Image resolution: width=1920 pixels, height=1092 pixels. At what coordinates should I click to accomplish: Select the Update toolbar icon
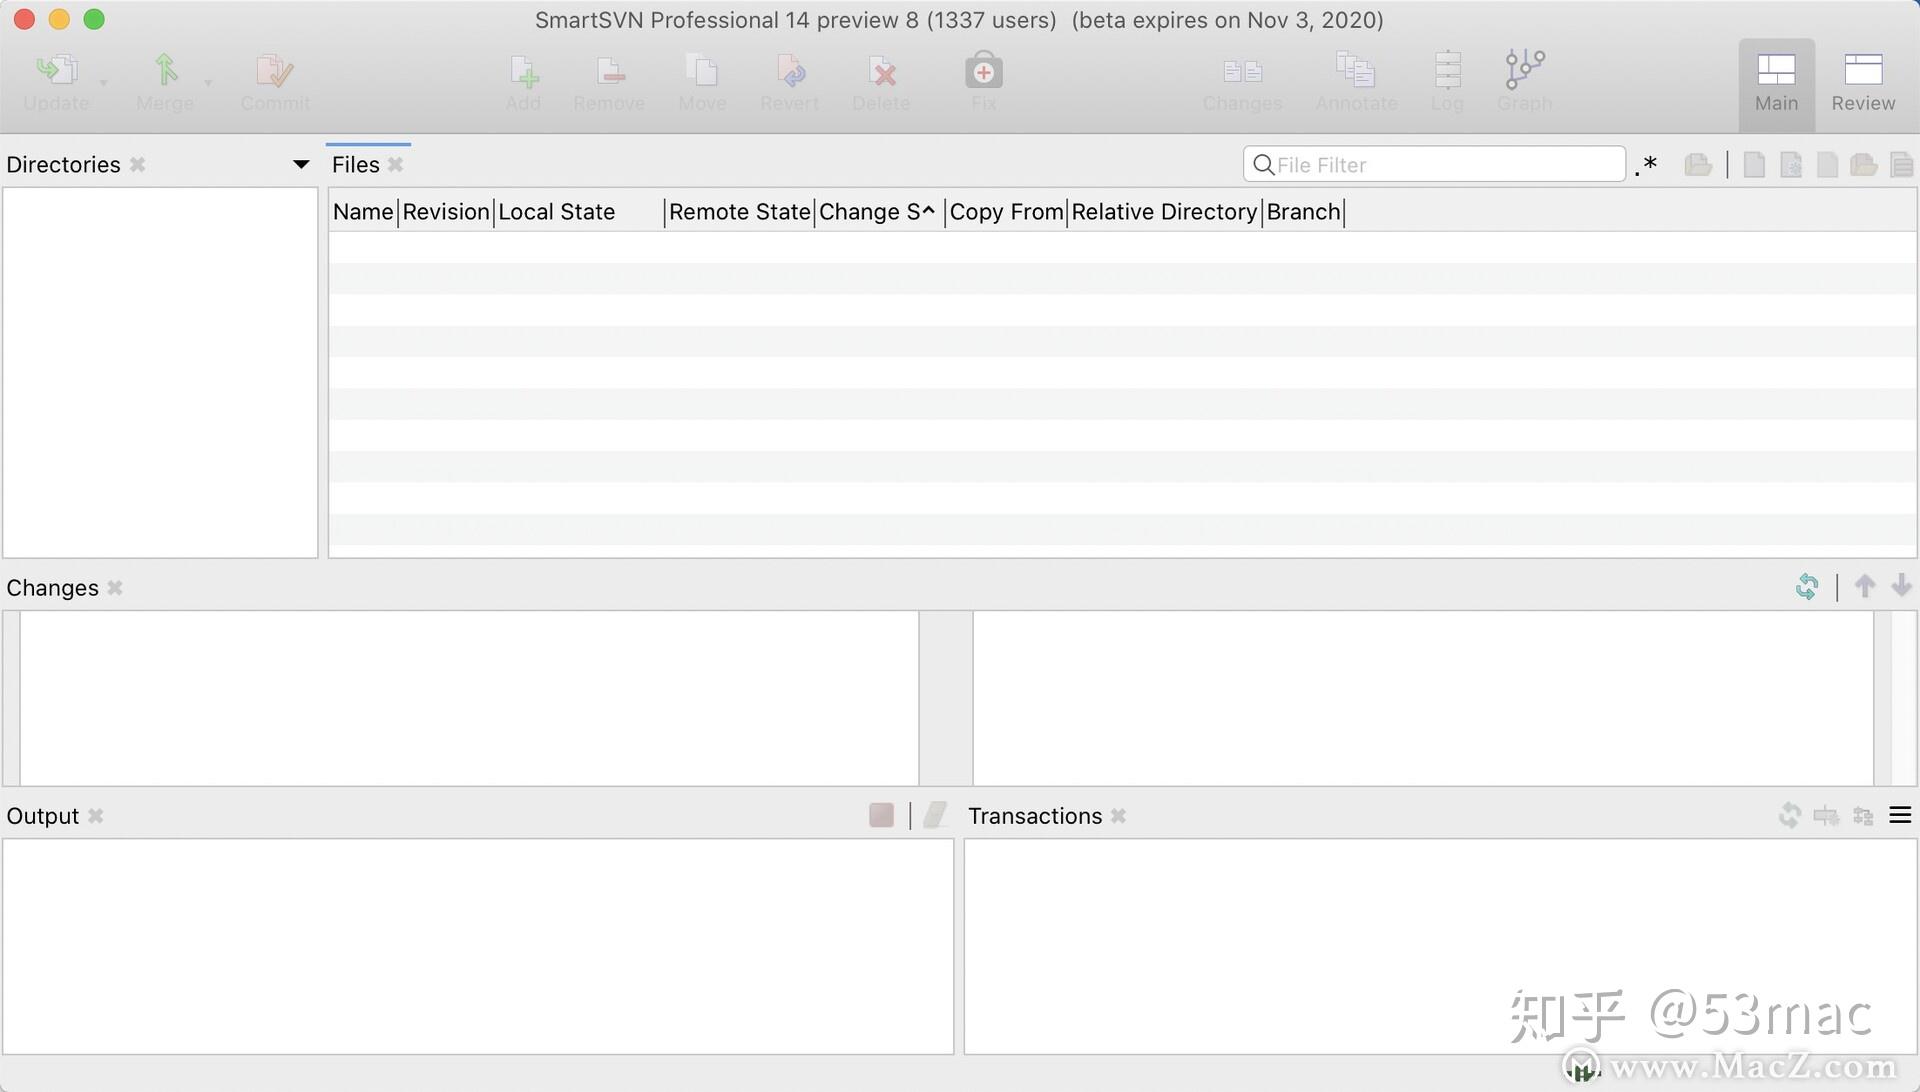(55, 70)
